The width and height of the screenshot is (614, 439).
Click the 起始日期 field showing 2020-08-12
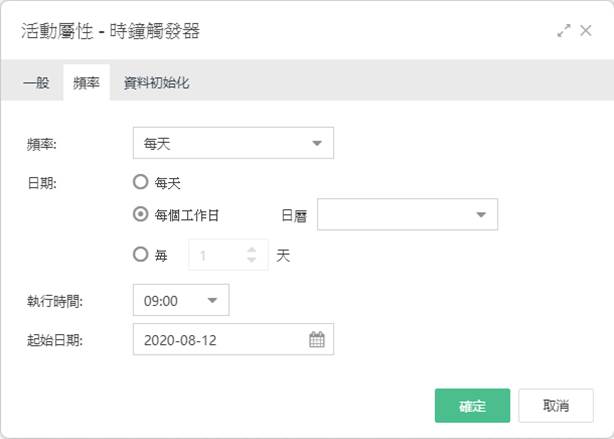pyautogui.click(x=233, y=339)
